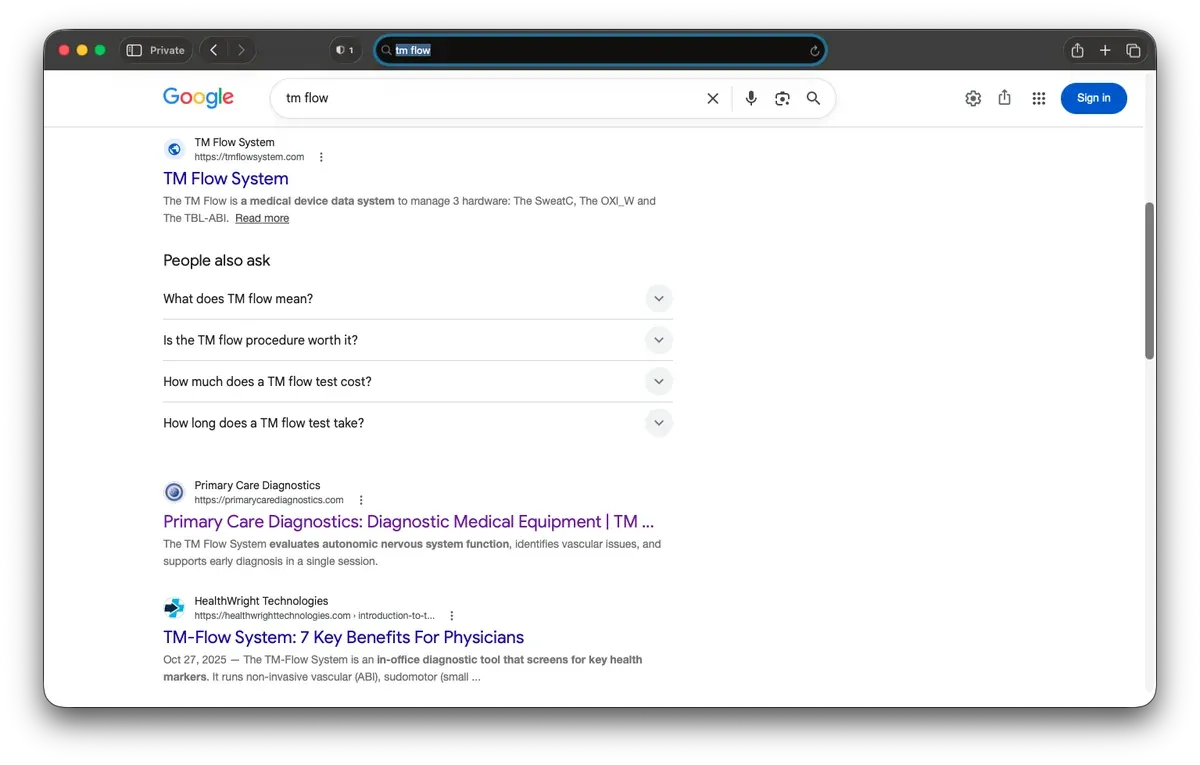The image size is (1200, 765).
Task: Open more options for healthwrighttechnologies.com result
Action: pyautogui.click(x=452, y=616)
